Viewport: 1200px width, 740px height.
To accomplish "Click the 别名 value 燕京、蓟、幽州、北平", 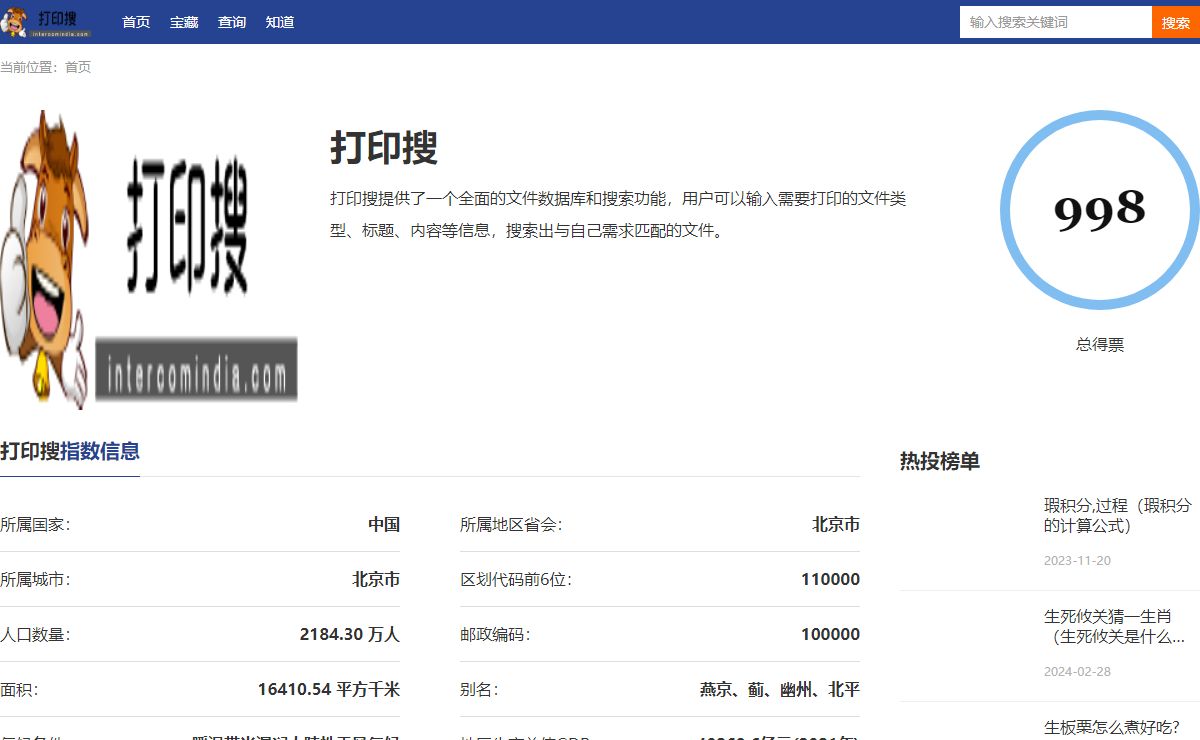I will (780, 690).
